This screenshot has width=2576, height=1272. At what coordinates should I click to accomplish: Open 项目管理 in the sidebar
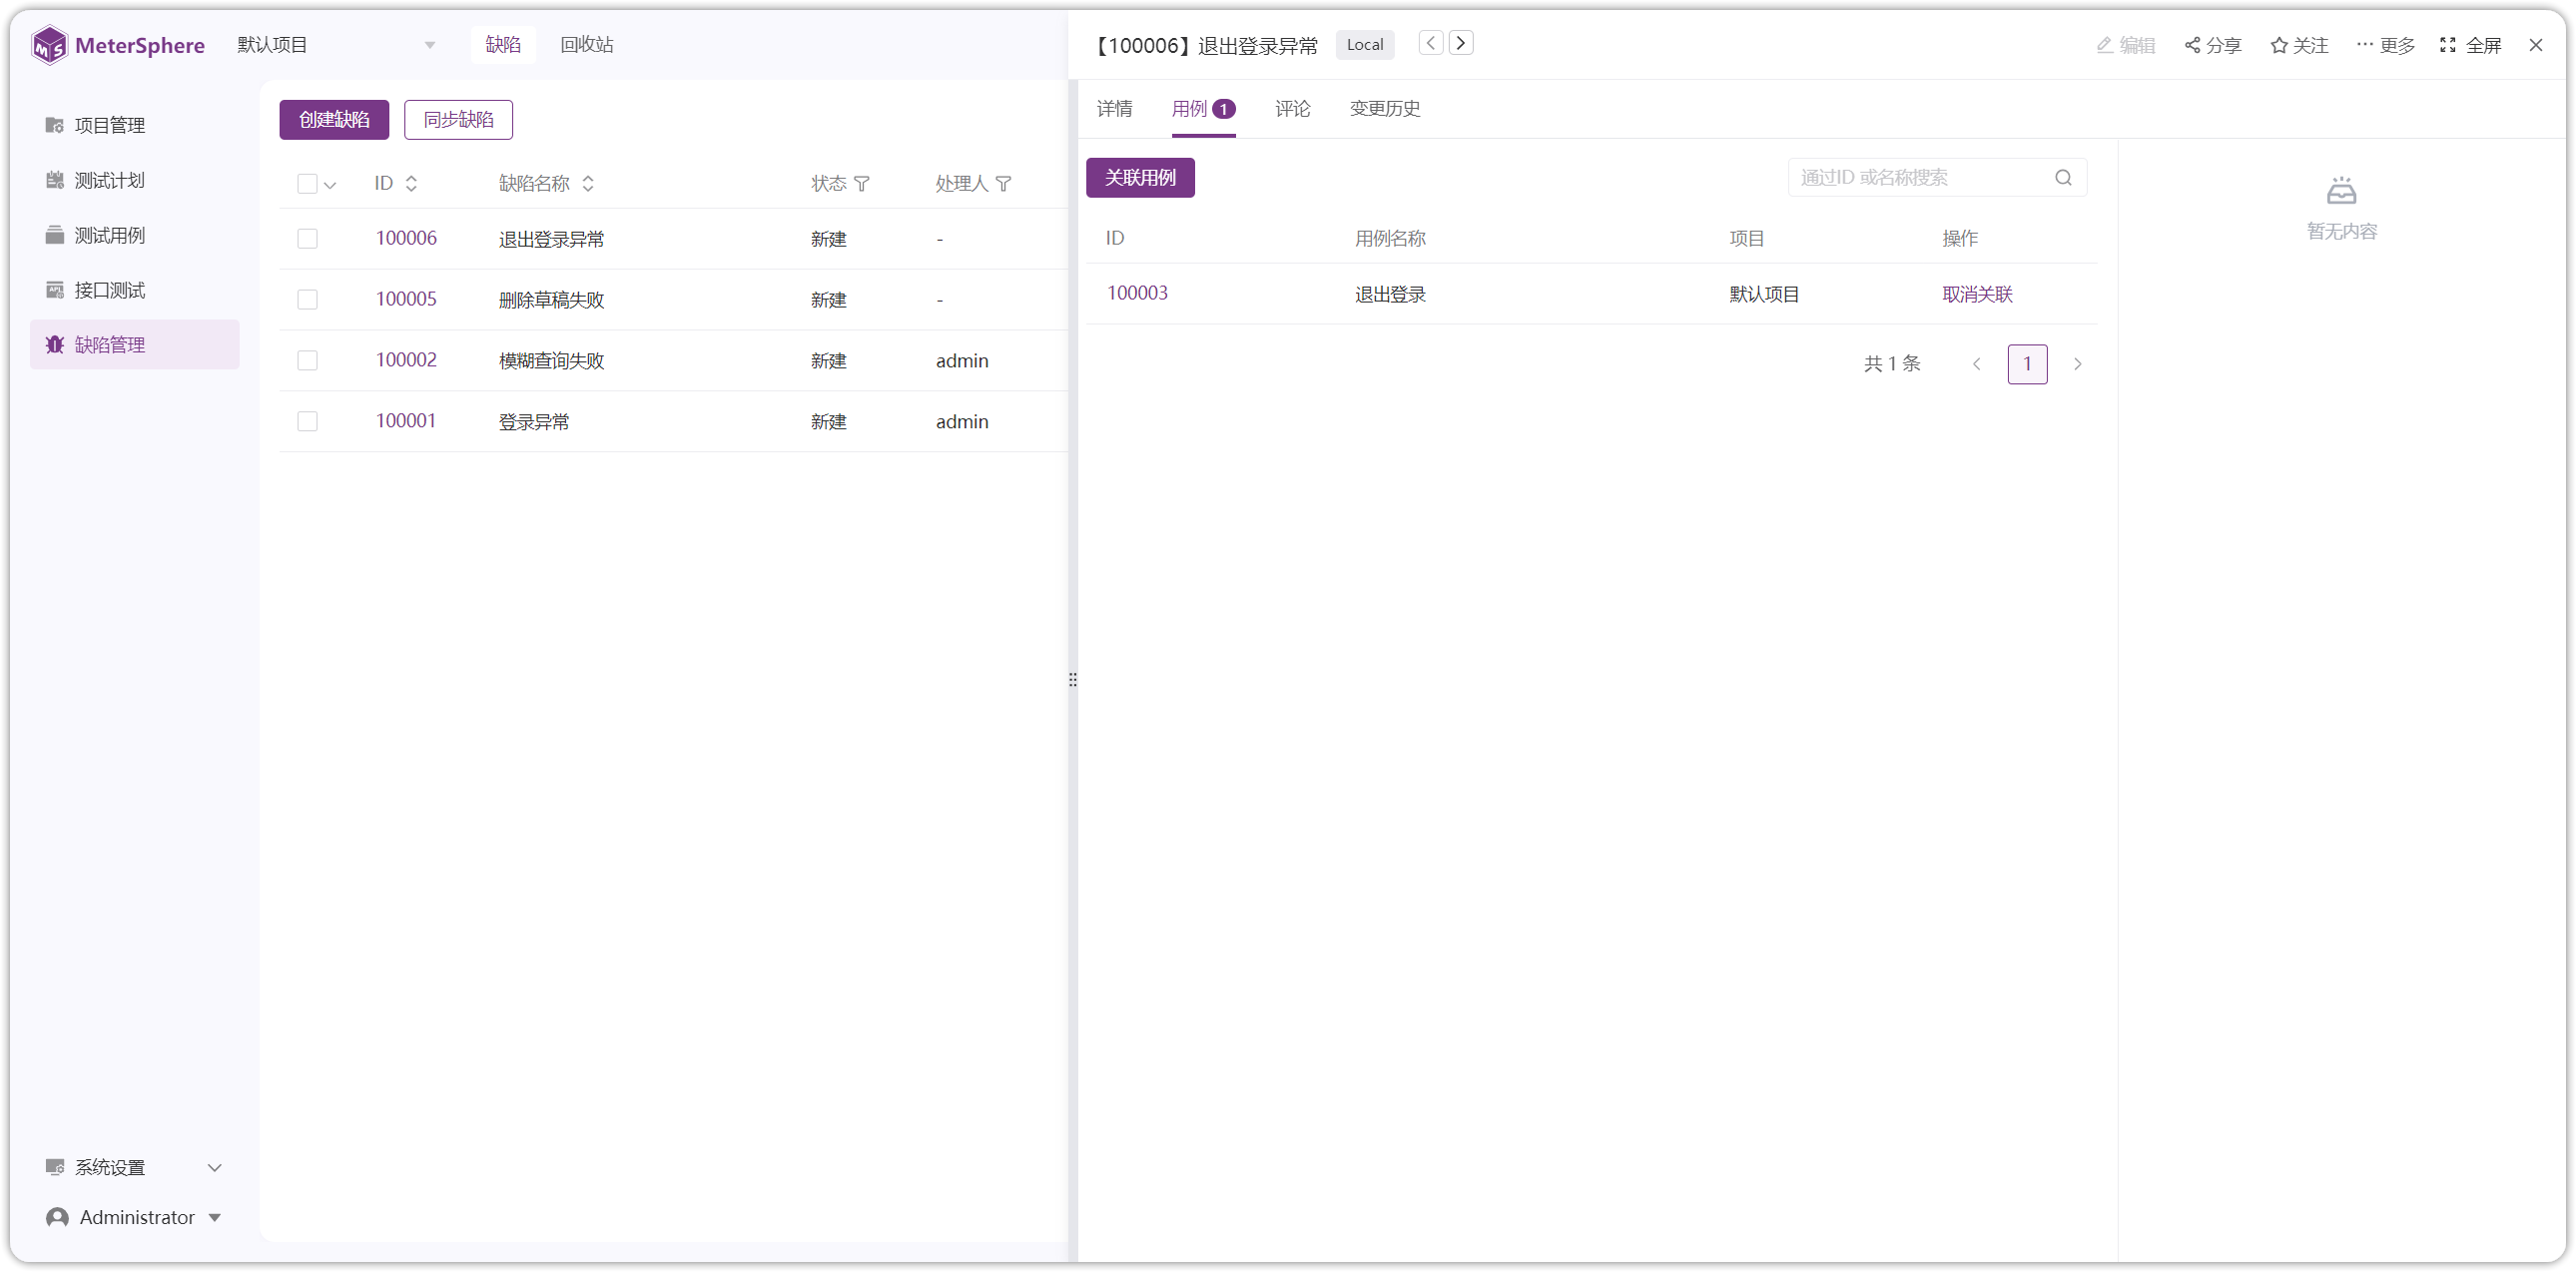pyautogui.click(x=134, y=125)
